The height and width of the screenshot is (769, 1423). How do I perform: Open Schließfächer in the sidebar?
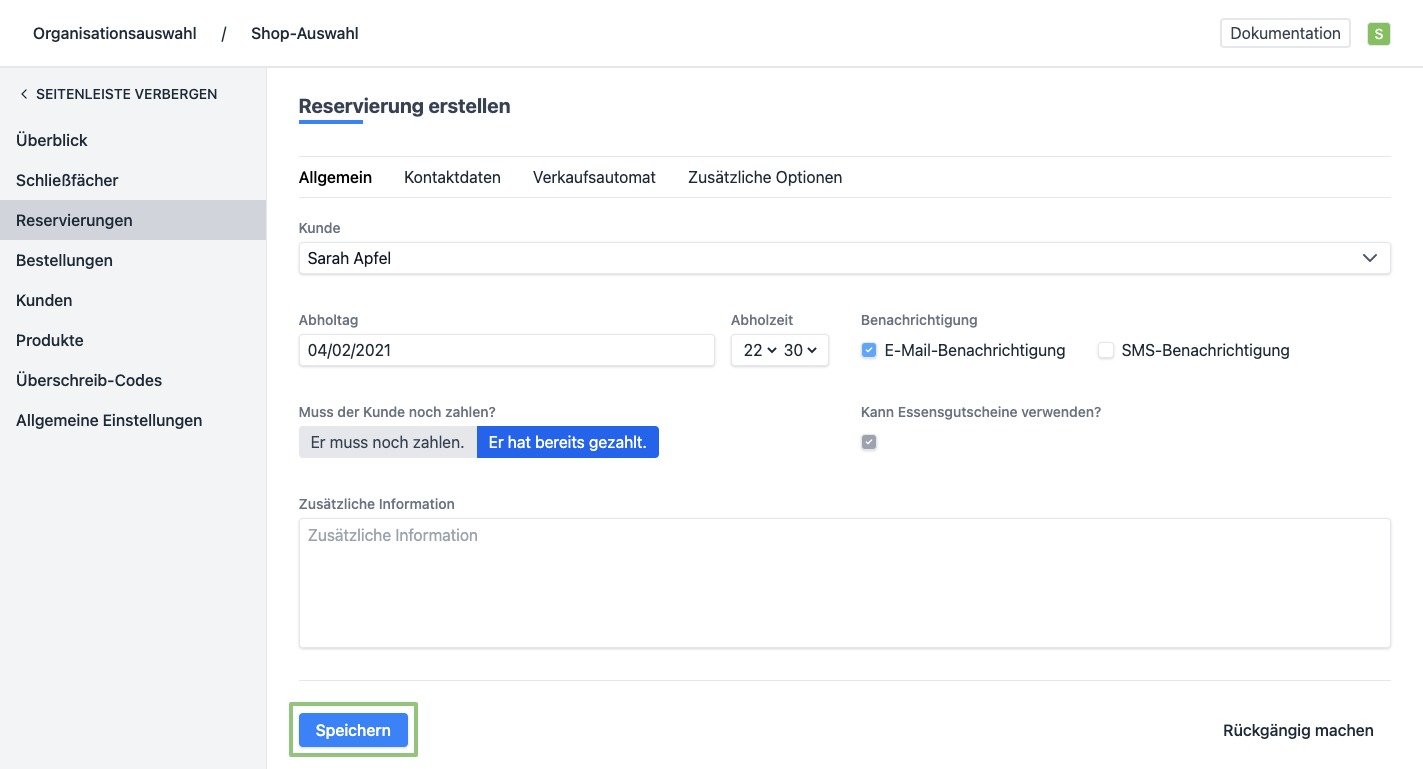pos(67,180)
